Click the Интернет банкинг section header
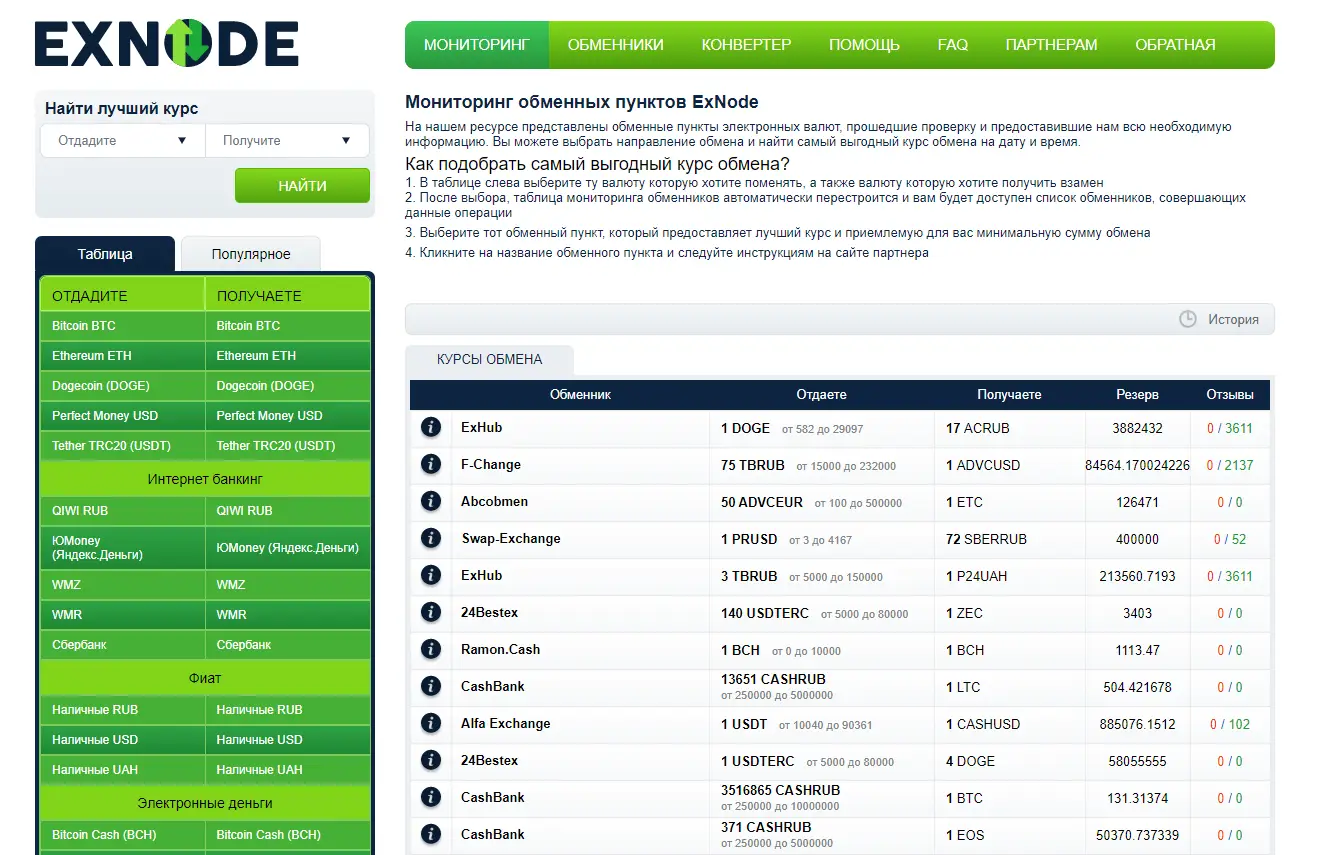The height and width of the screenshot is (855, 1330). point(205,479)
